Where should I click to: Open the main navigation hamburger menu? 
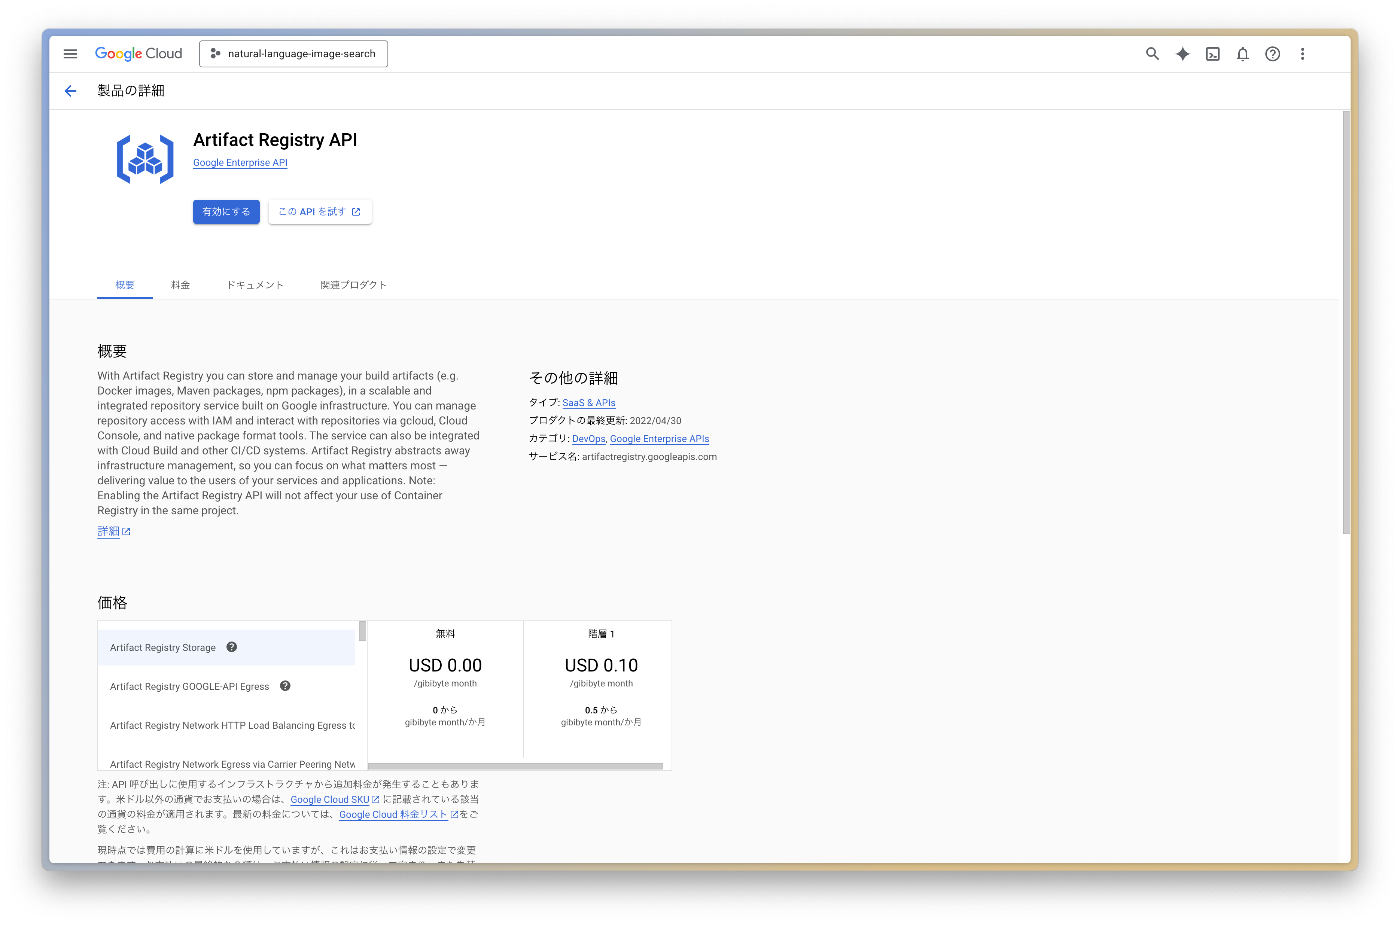70,54
